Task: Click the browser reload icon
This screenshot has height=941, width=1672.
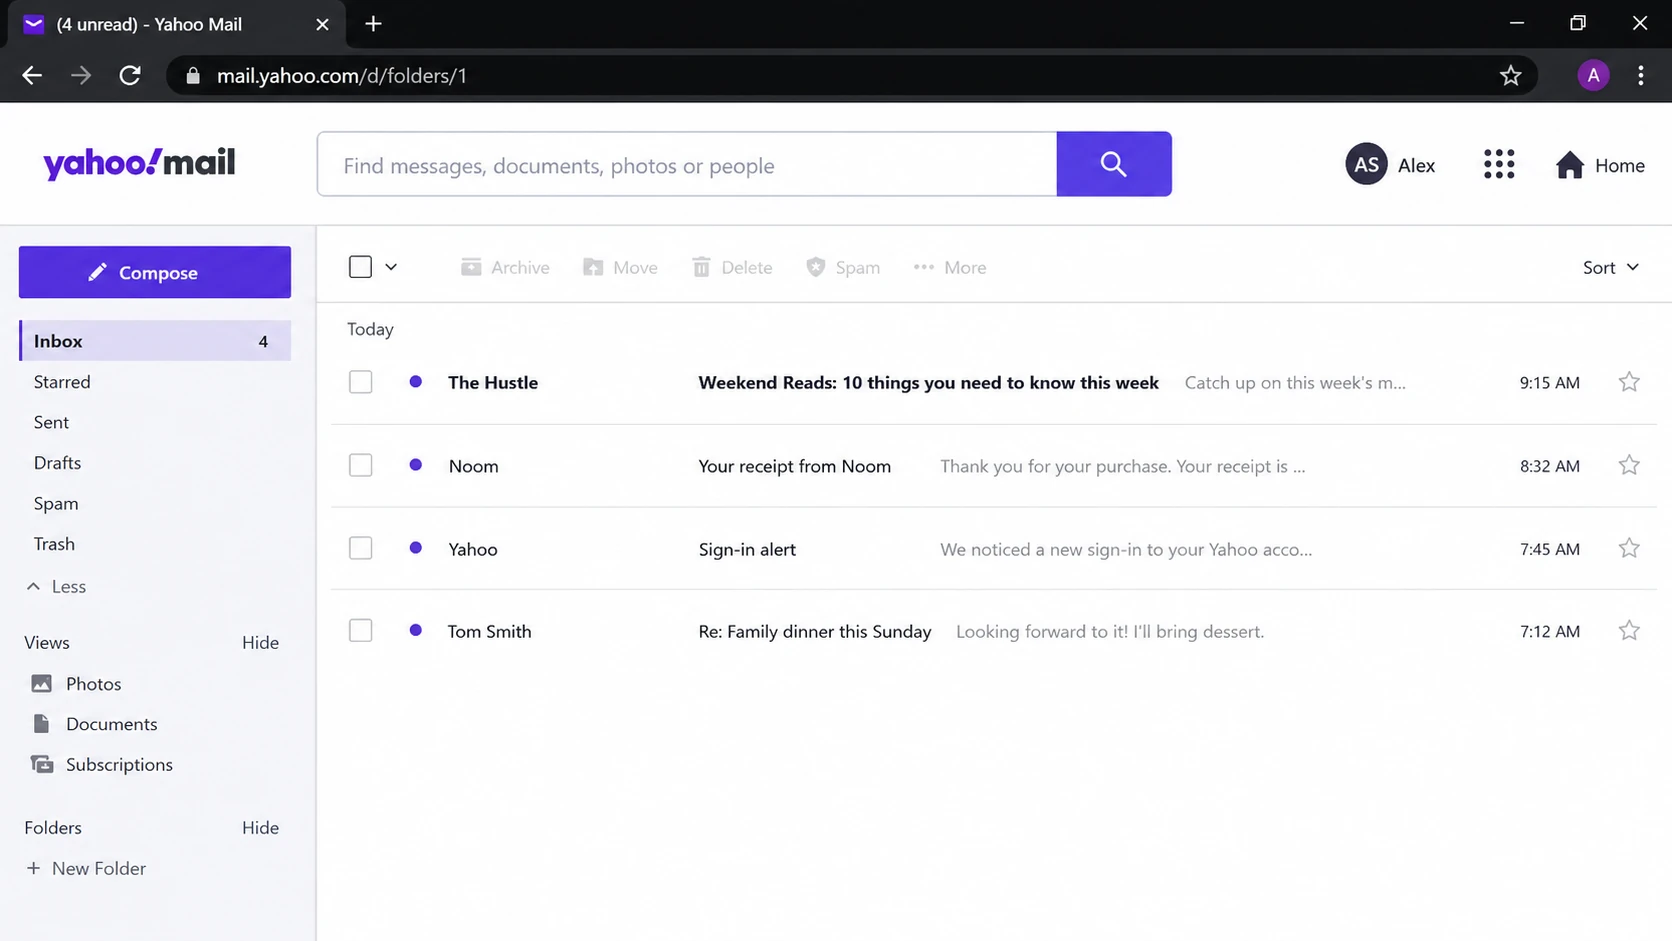Action: coord(130,75)
